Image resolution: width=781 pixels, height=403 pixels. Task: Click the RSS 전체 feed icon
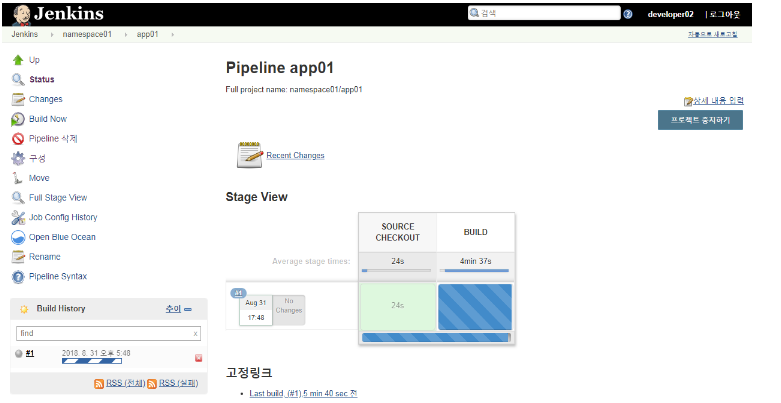(x=99, y=384)
